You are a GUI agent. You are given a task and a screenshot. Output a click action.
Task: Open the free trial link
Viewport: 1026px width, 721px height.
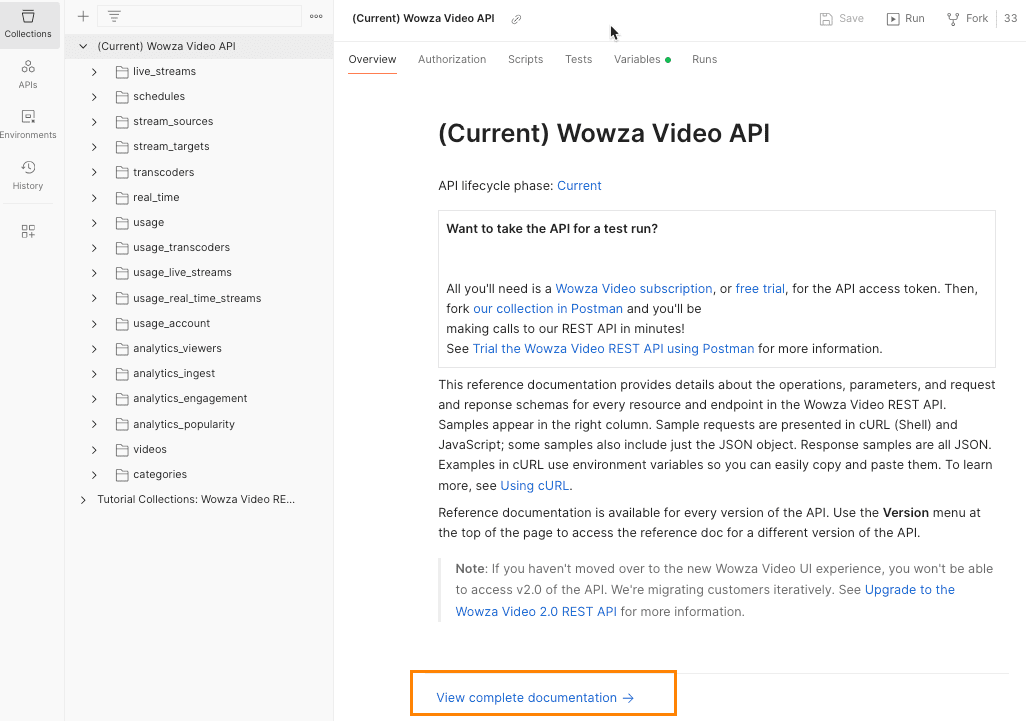coord(760,288)
